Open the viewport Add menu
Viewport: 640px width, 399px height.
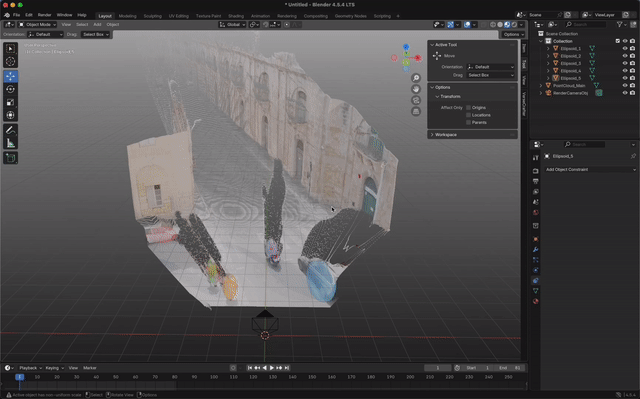tap(97, 24)
